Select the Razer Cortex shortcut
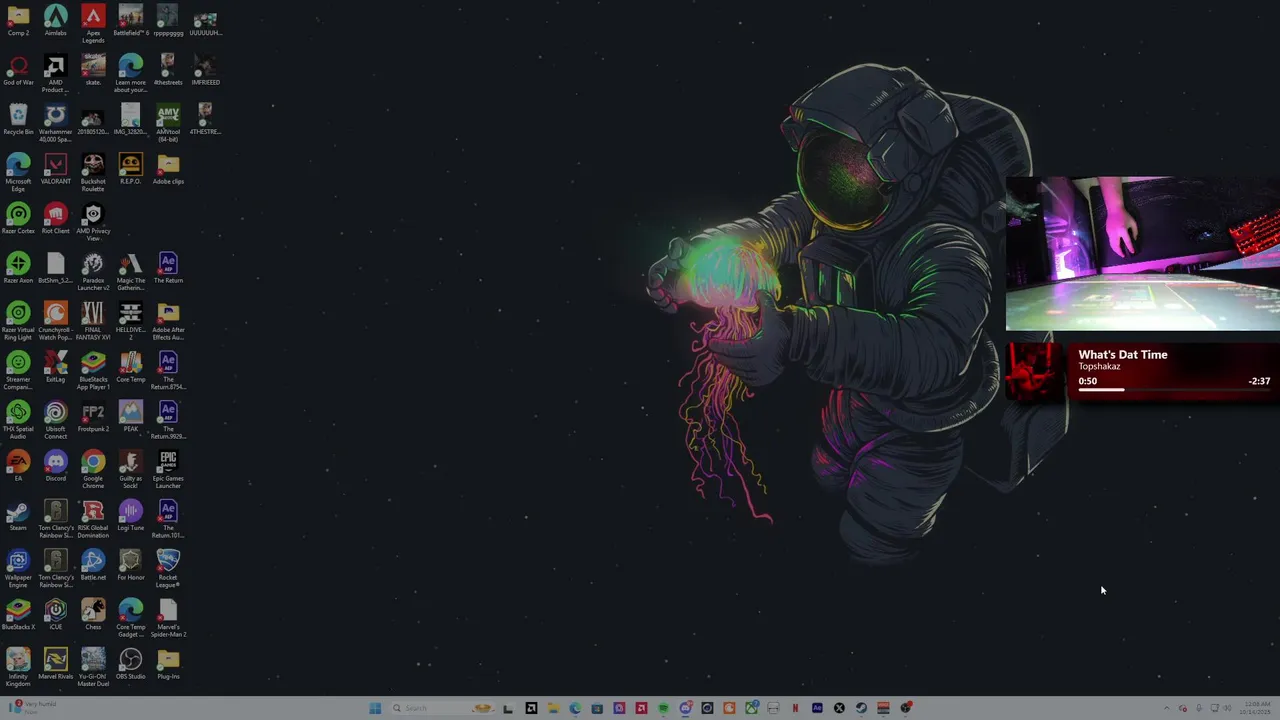The image size is (1280, 720). tap(18, 219)
